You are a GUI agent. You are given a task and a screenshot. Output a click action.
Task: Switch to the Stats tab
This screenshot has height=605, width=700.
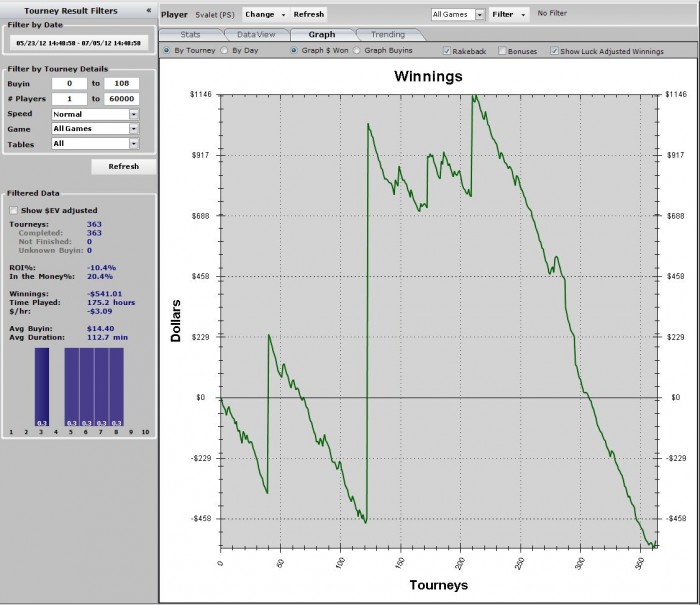coord(190,34)
